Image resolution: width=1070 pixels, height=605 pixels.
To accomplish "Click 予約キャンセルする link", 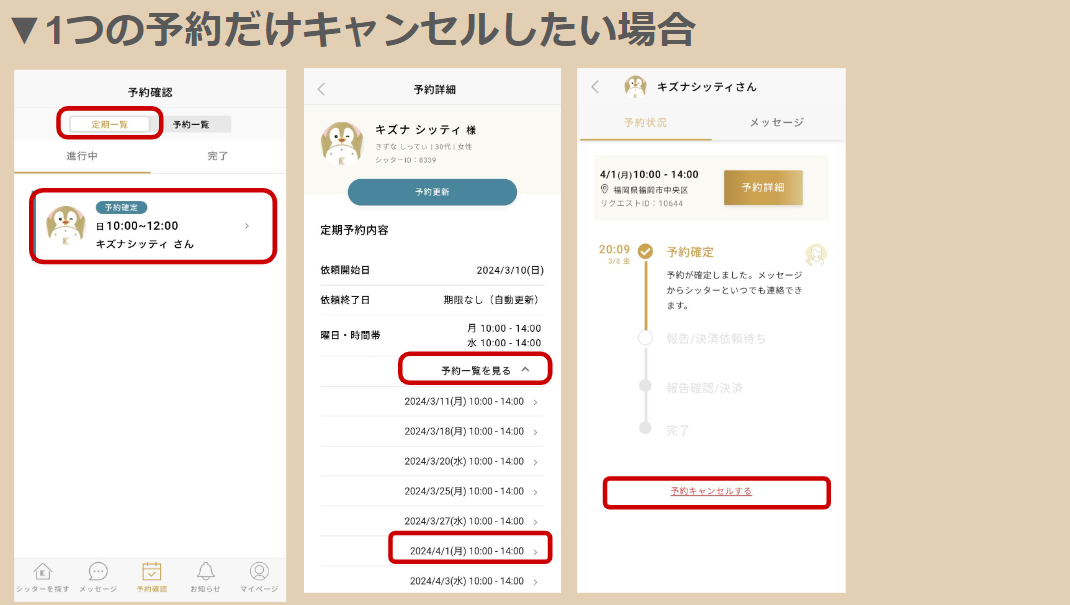I will [711, 491].
